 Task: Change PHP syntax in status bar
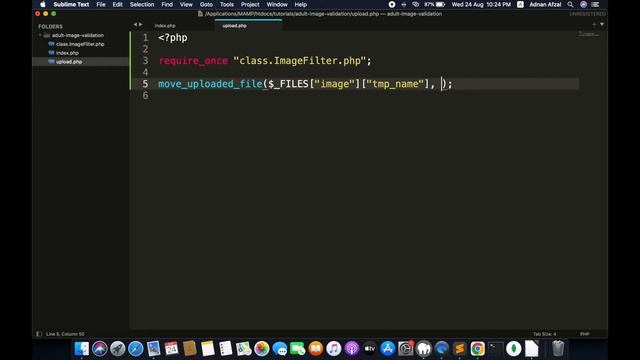[584, 334]
